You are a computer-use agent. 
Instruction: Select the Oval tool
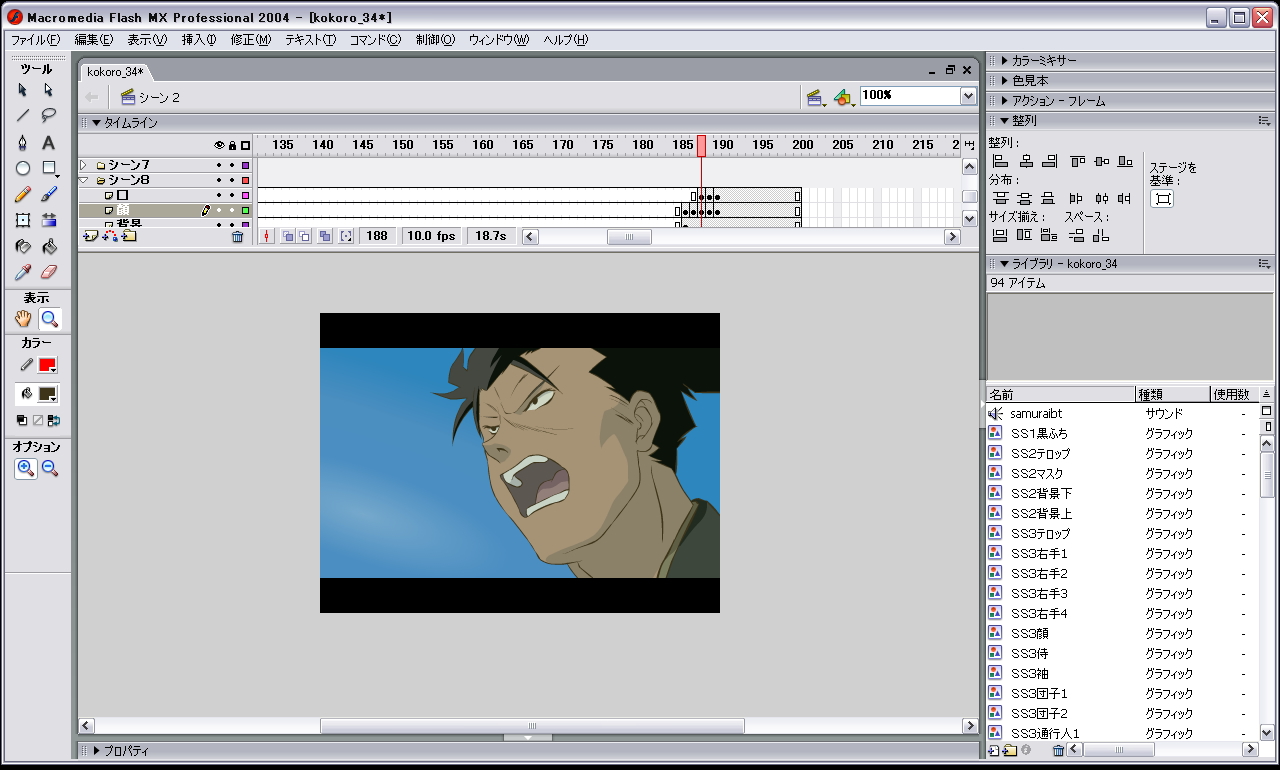click(23, 168)
